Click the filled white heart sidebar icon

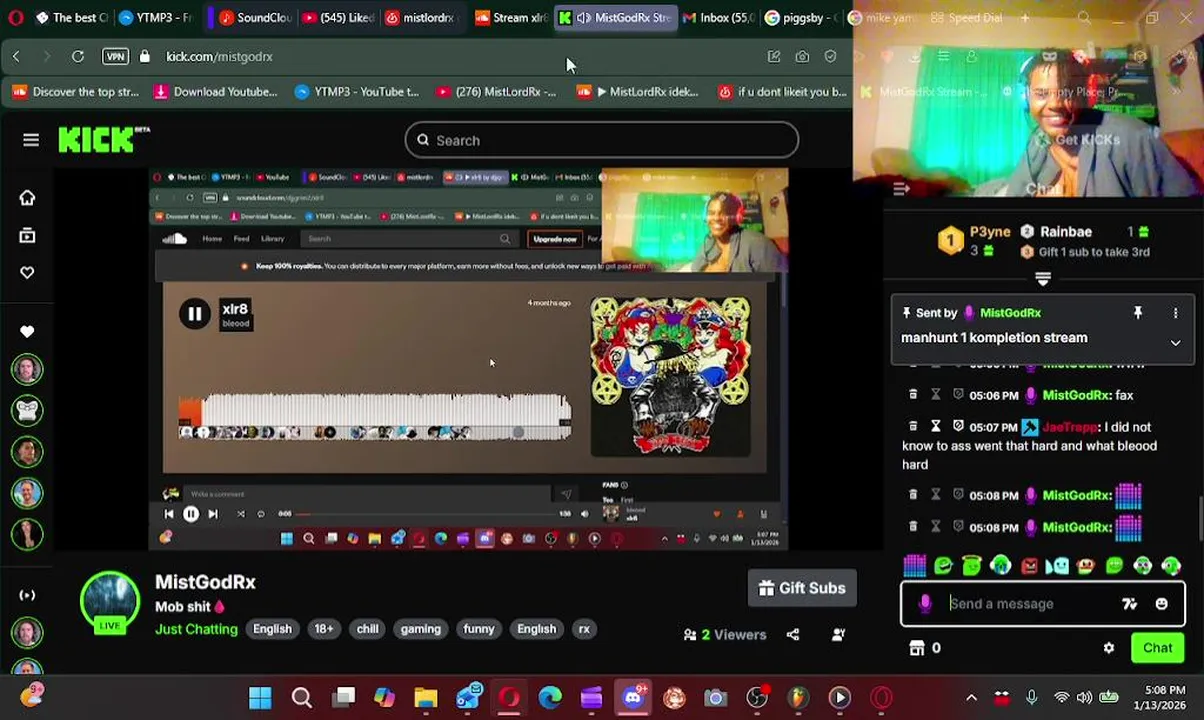coord(27,331)
